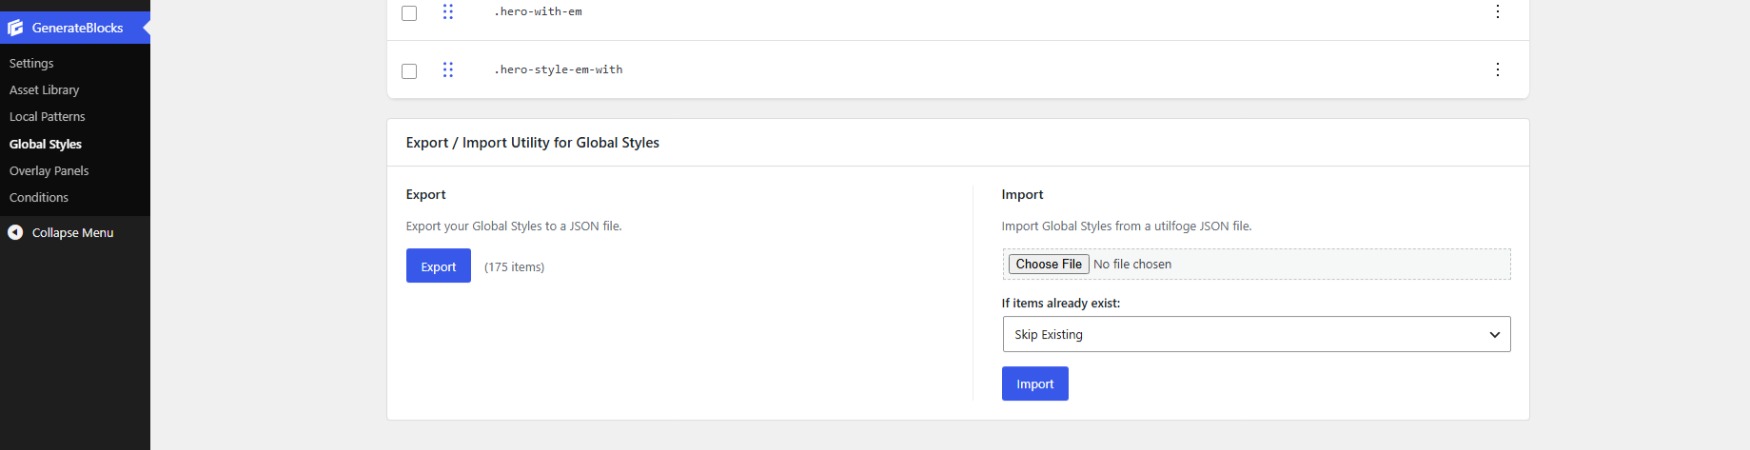Open the Asset Library page
Viewport: 1750px width, 450px height.
44,90
